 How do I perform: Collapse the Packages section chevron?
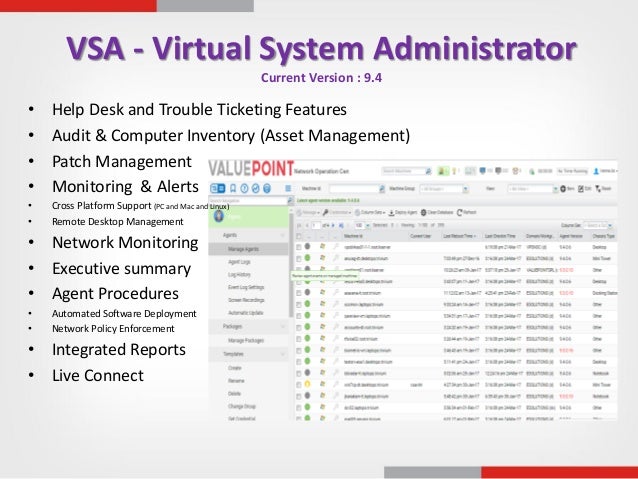click(x=283, y=326)
